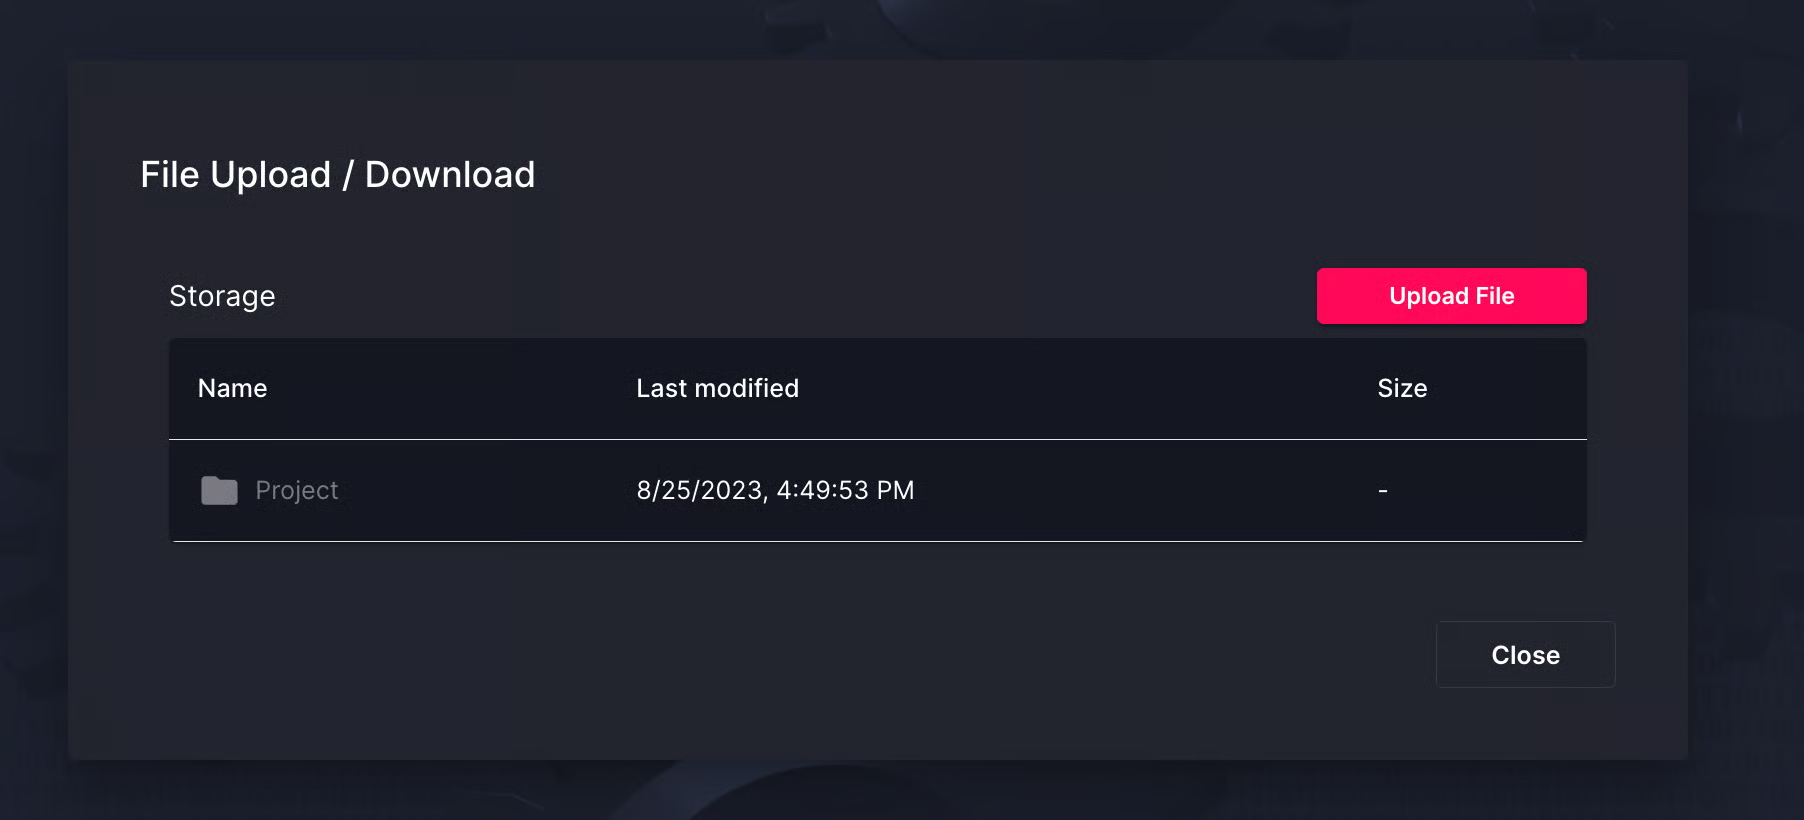Click the File Upload / Download title
Image resolution: width=1804 pixels, height=820 pixels.
pyautogui.click(x=337, y=175)
